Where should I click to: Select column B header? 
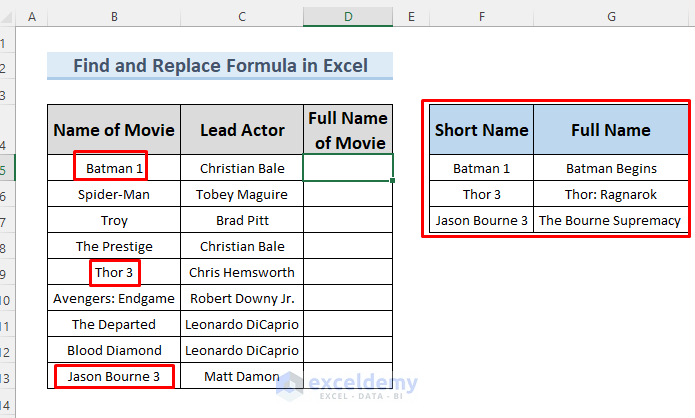click(x=114, y=18)
